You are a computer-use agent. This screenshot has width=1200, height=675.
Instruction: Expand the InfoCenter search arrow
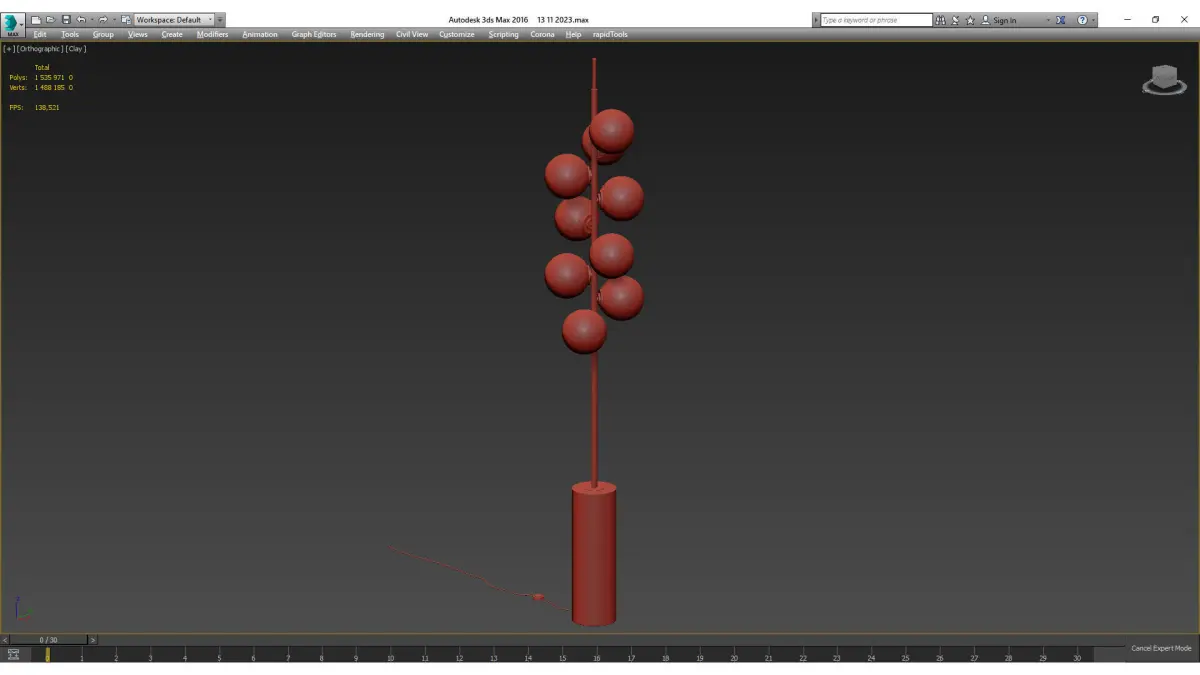pos(816,20)
